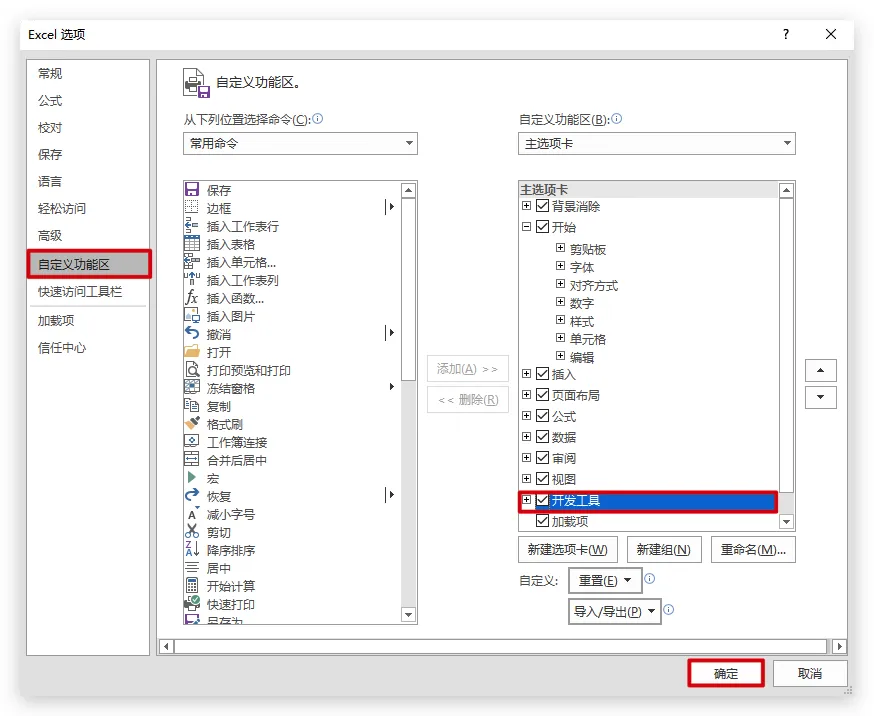
Task: Uncheck the 页面布局 checkbox
Action: coord(542,394)
